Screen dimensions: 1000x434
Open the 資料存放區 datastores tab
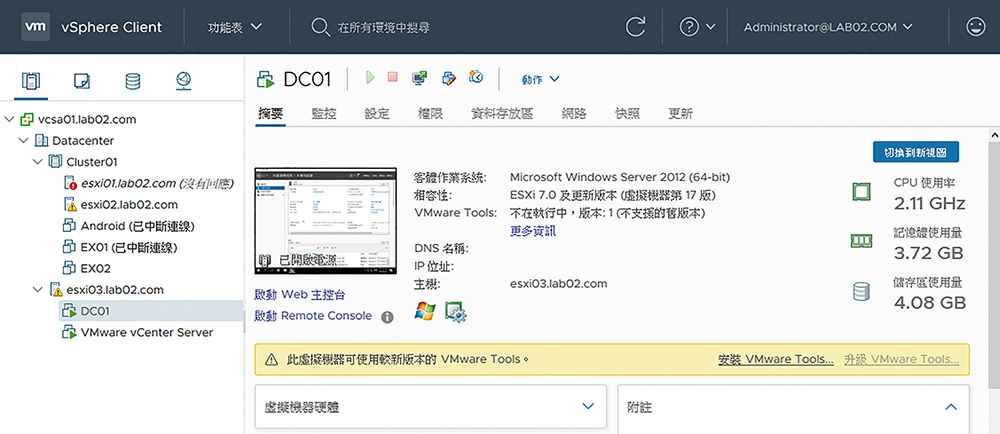pyautogui.click(x=502, y=114)
